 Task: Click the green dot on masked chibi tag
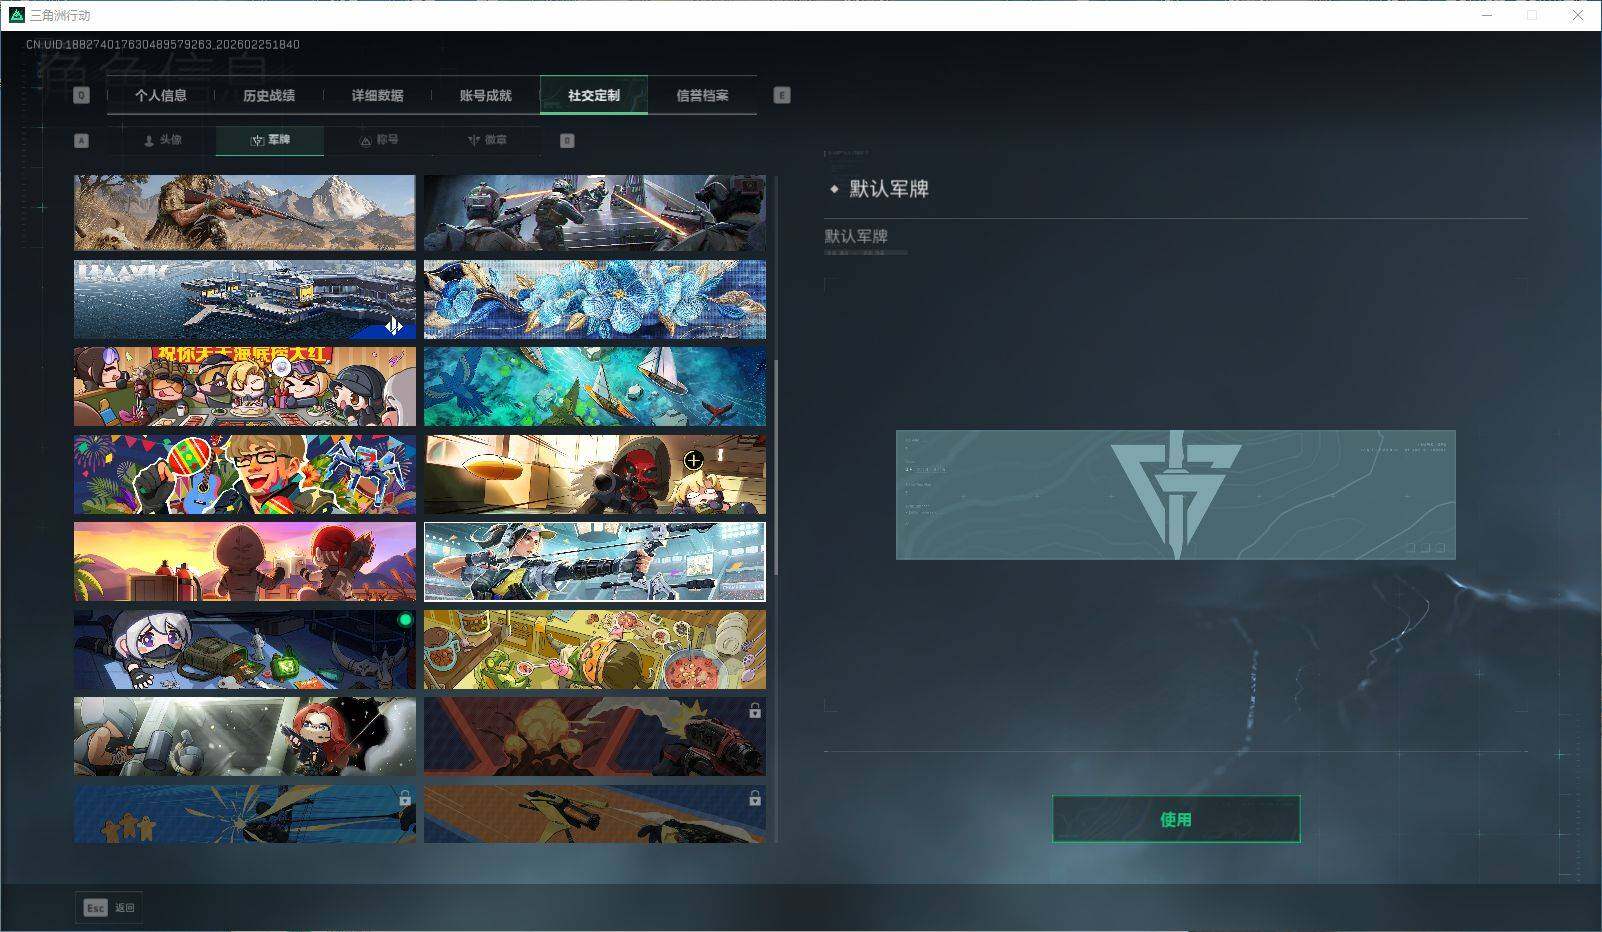pyautogui.click(x=405, y=620)
